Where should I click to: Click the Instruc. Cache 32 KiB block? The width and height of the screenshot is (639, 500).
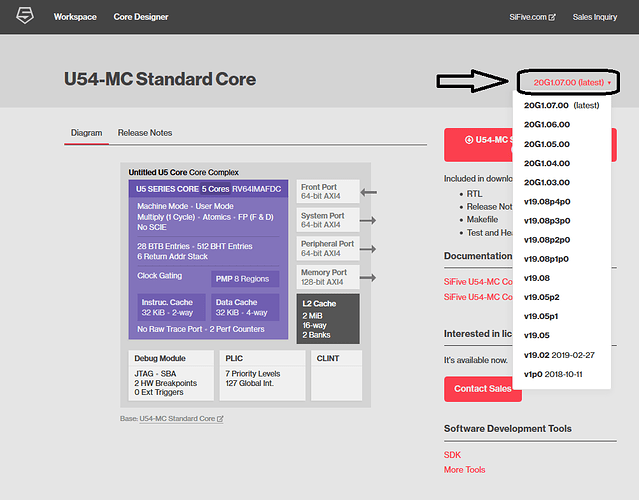pyautogui.click(x=171, y=308)
